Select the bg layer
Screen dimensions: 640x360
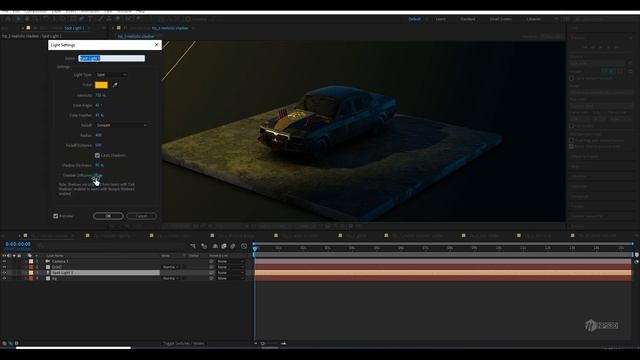[x=54, y=278]
